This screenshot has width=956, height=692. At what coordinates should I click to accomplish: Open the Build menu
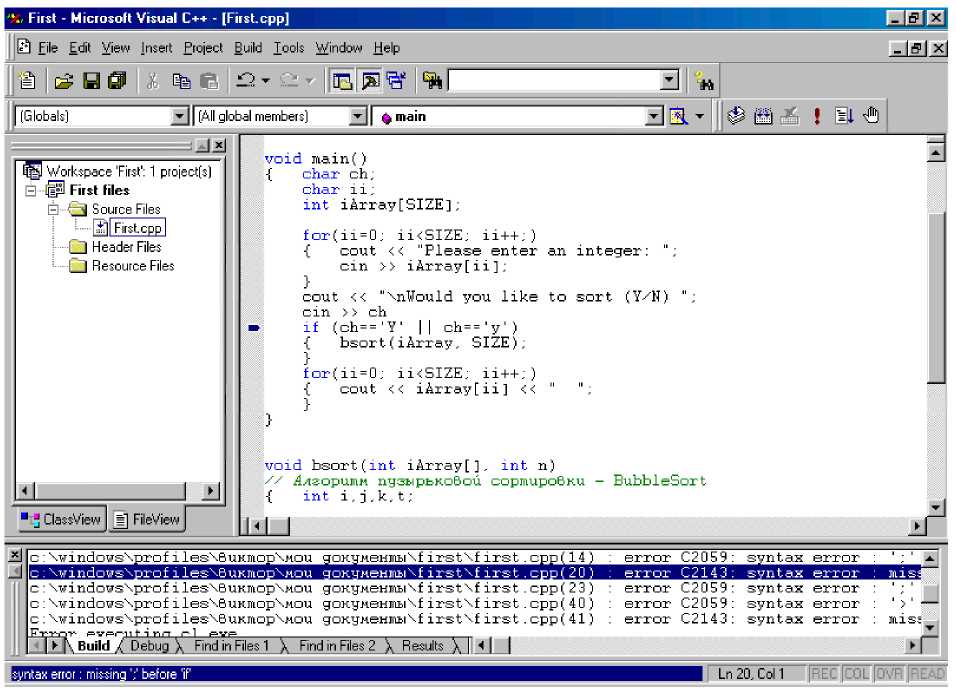tap(248, 48)
